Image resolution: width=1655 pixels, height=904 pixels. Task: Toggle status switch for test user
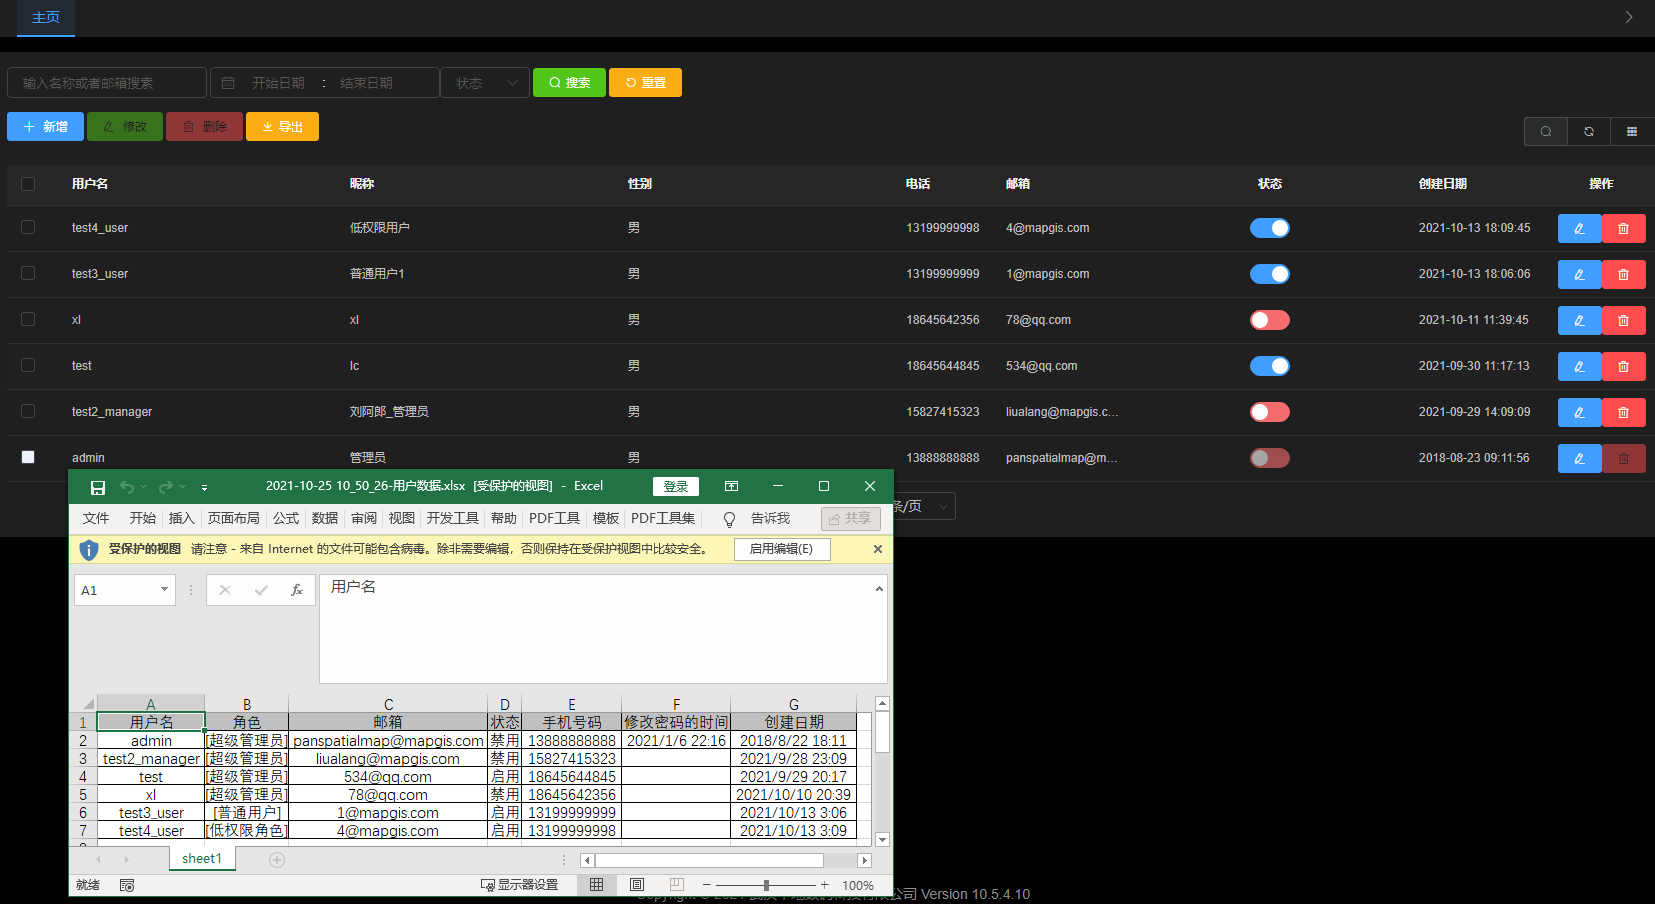1270,366
